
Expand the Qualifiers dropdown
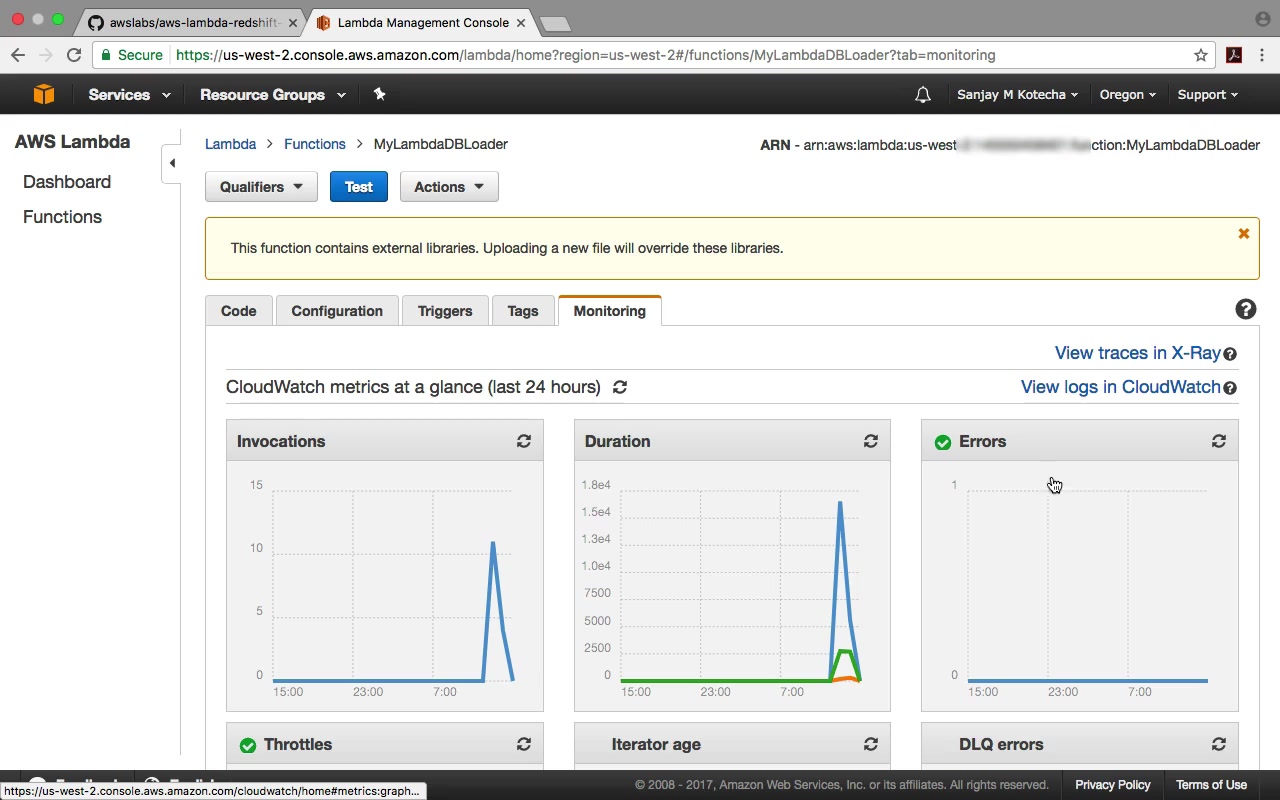[x=261, y=187]
